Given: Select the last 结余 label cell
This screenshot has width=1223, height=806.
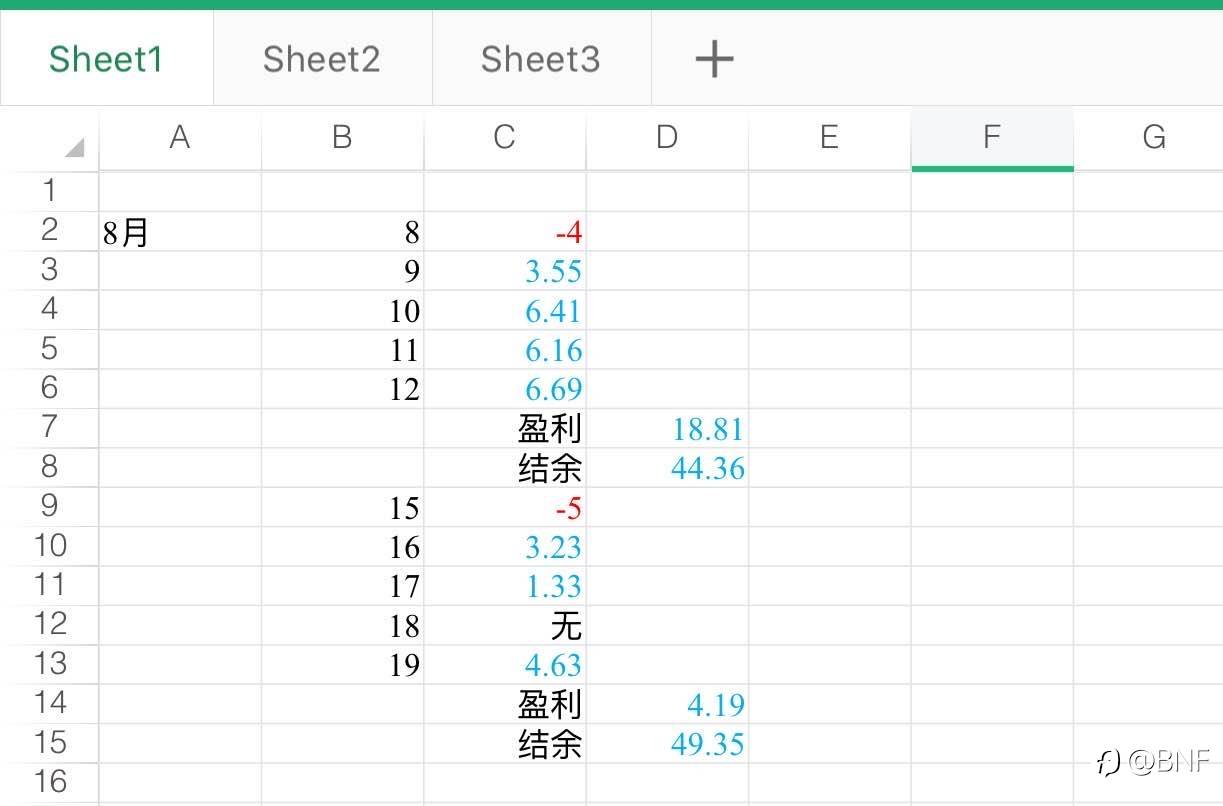Looking at the screenshot, I should click(505, 744).
